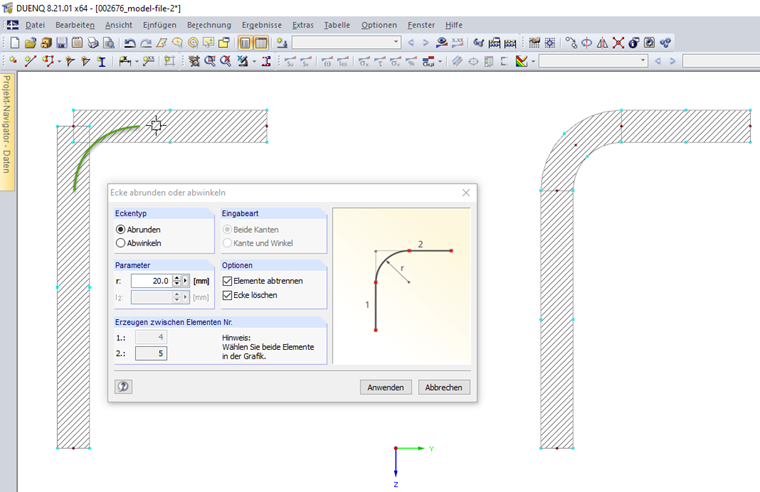Open a file with the folder icon
This screenshot has height=492, width=760.
[30, 43]
